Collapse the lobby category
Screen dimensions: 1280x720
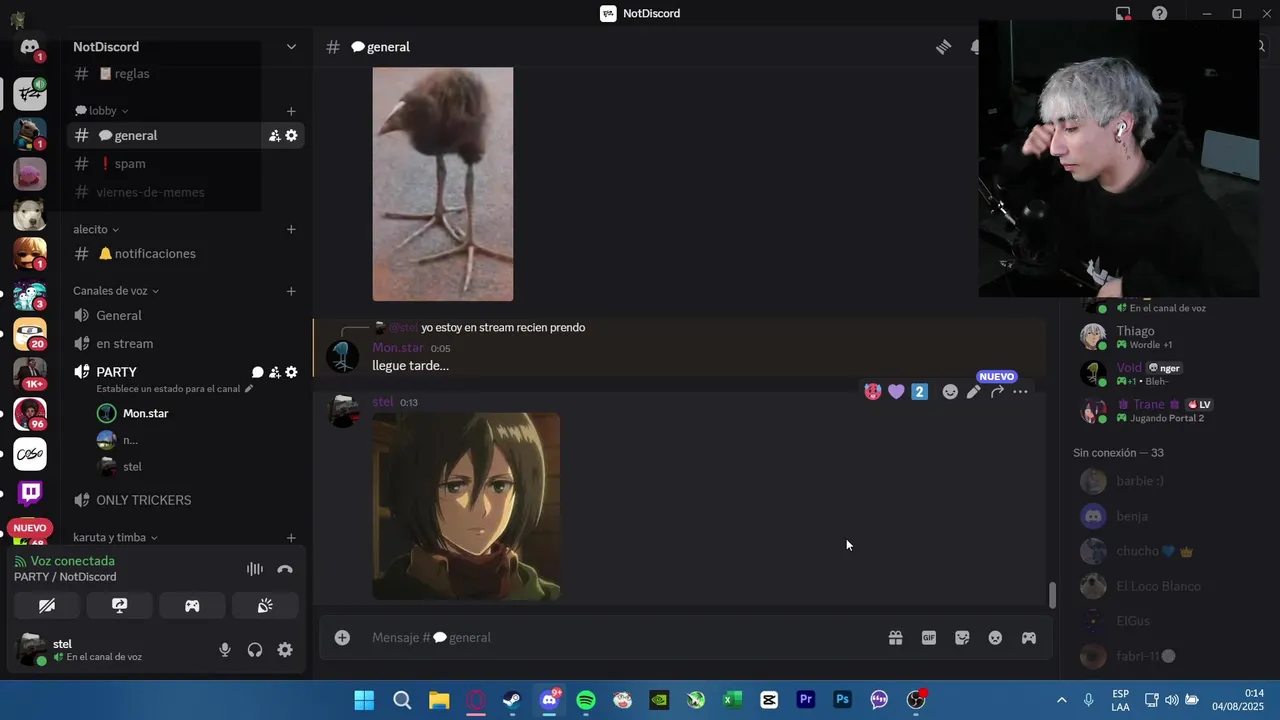click(x=102, y=111)
